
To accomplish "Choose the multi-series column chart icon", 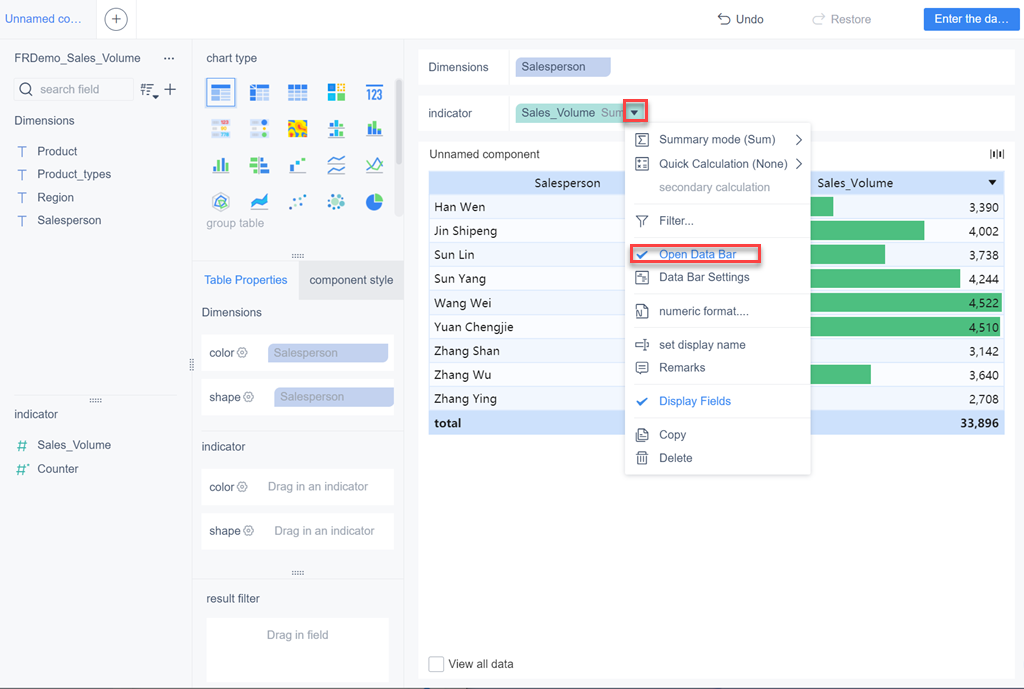I will pos(221,165).
